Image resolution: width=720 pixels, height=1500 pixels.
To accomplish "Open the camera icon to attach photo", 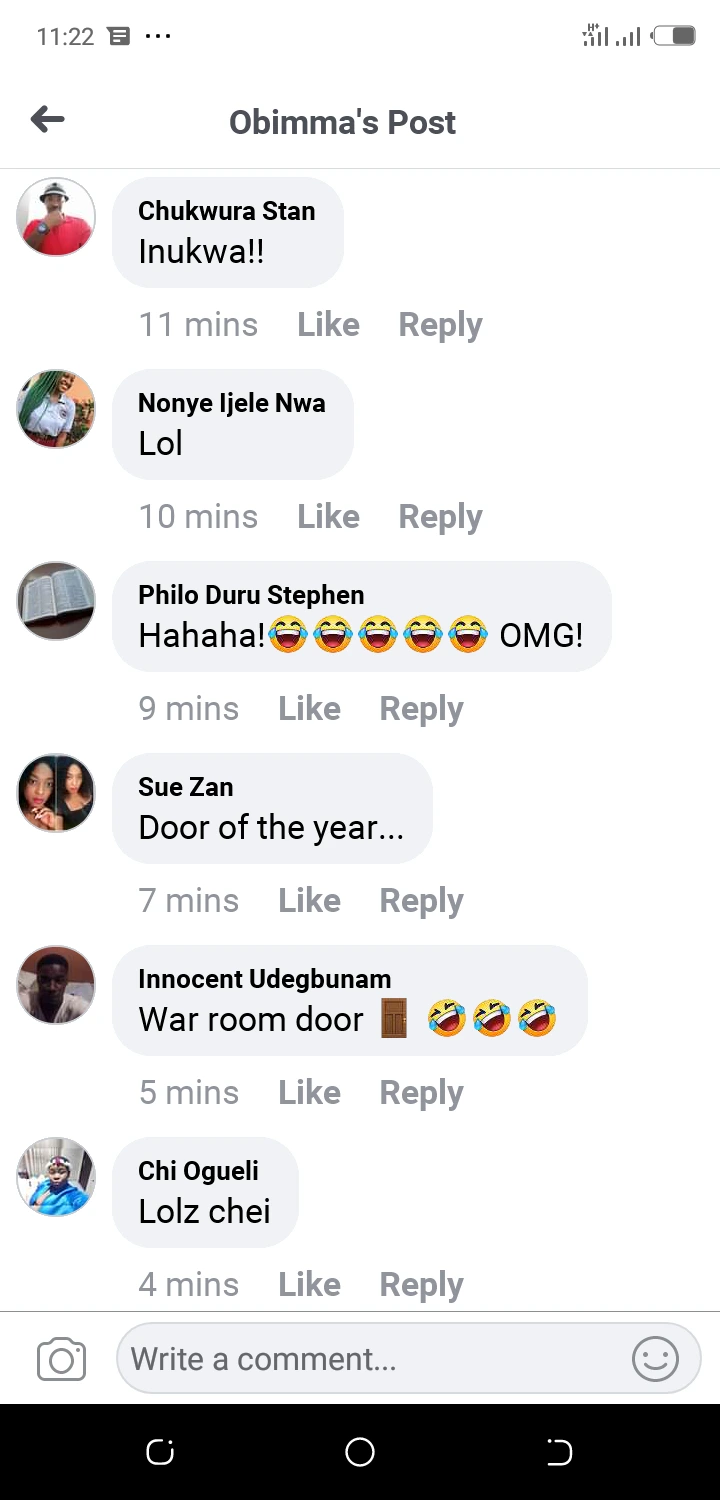I will pos(61,1360).
